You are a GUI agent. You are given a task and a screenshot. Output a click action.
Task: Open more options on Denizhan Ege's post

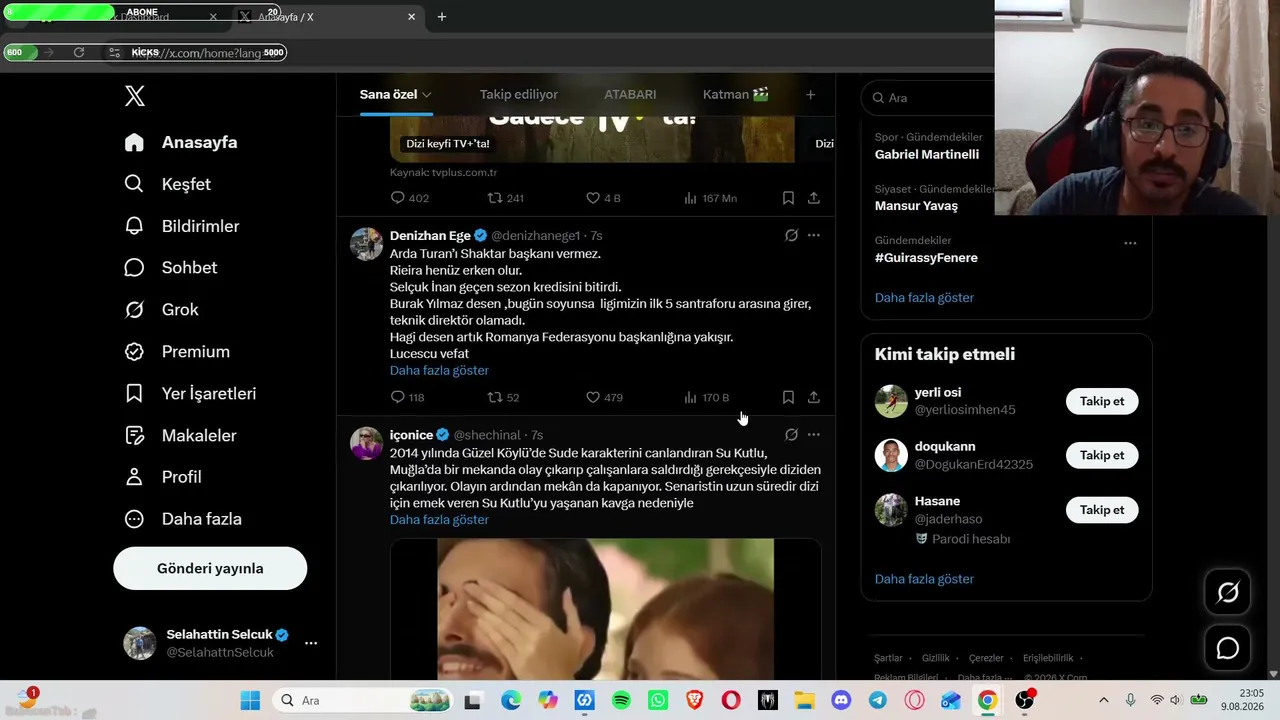point(814,236)
